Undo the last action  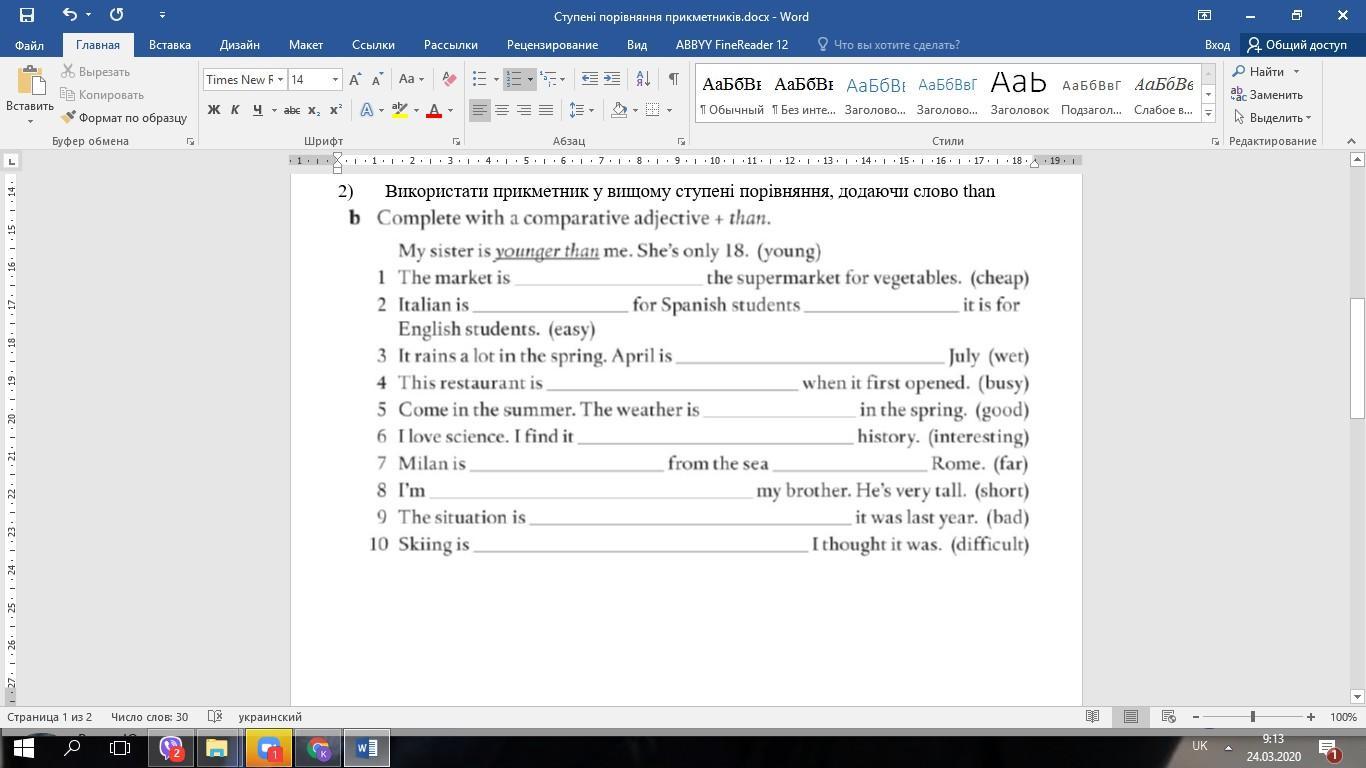pyautogui.click(x=69, y=15)
